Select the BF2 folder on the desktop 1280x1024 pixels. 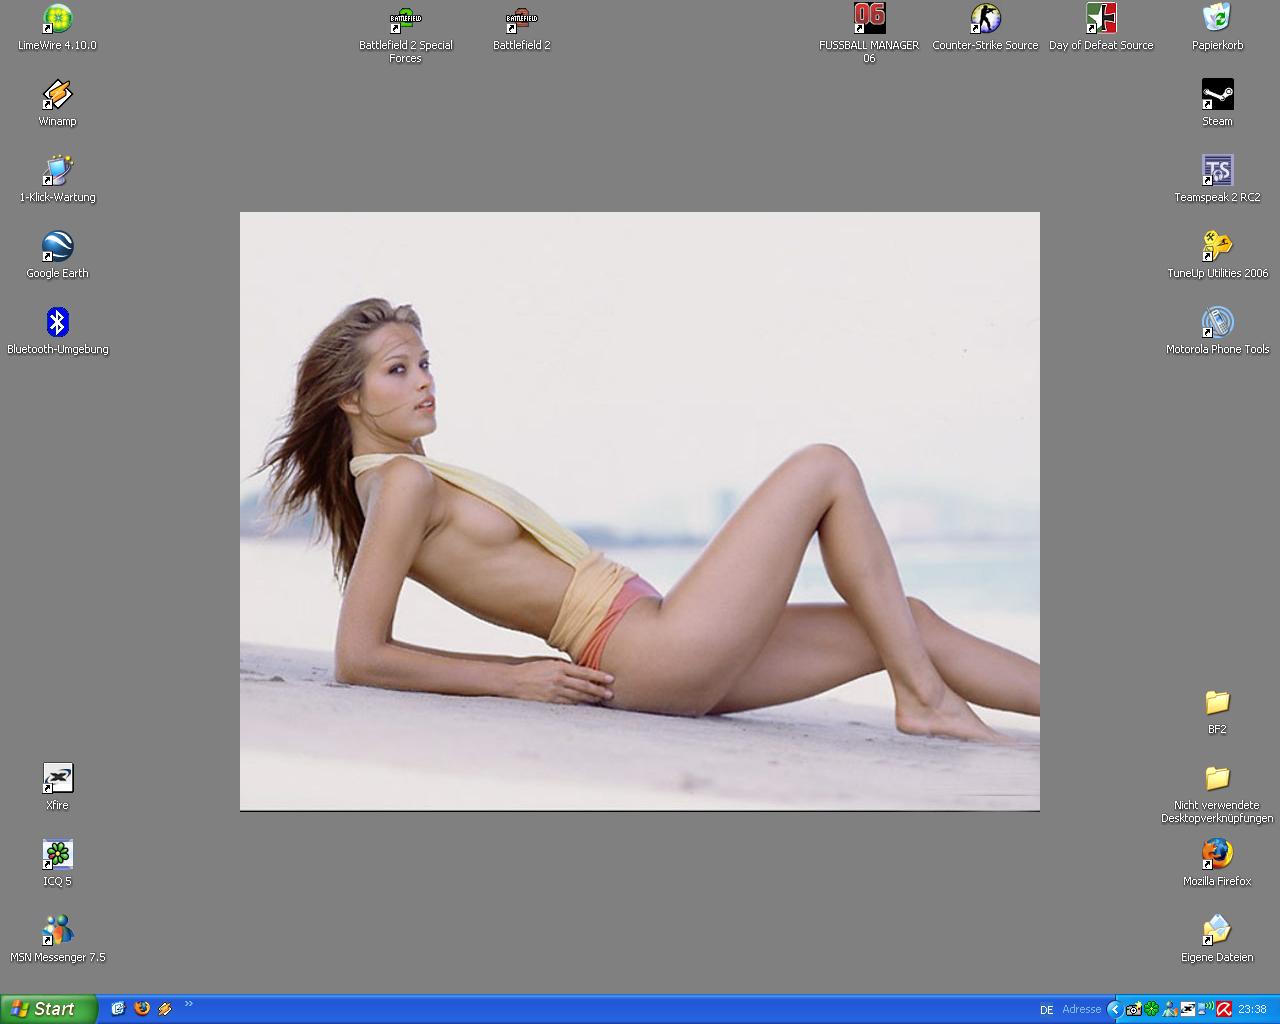click(1217, 703)
